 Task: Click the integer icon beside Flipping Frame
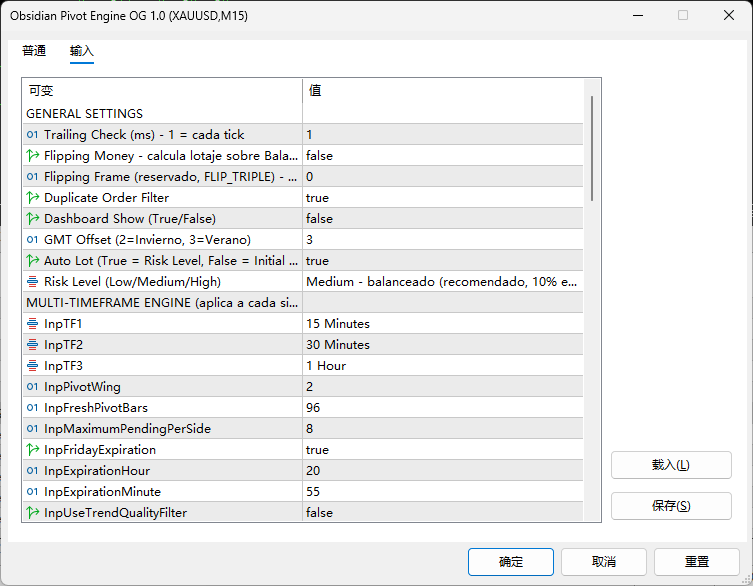point(32,177)
